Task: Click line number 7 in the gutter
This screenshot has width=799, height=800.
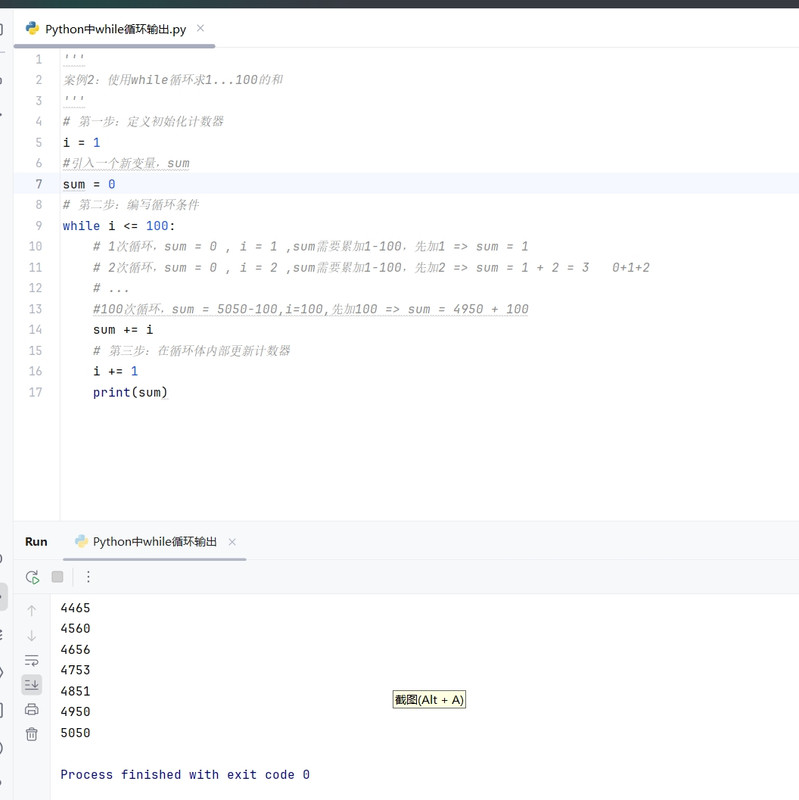Action: pos(39,184)
